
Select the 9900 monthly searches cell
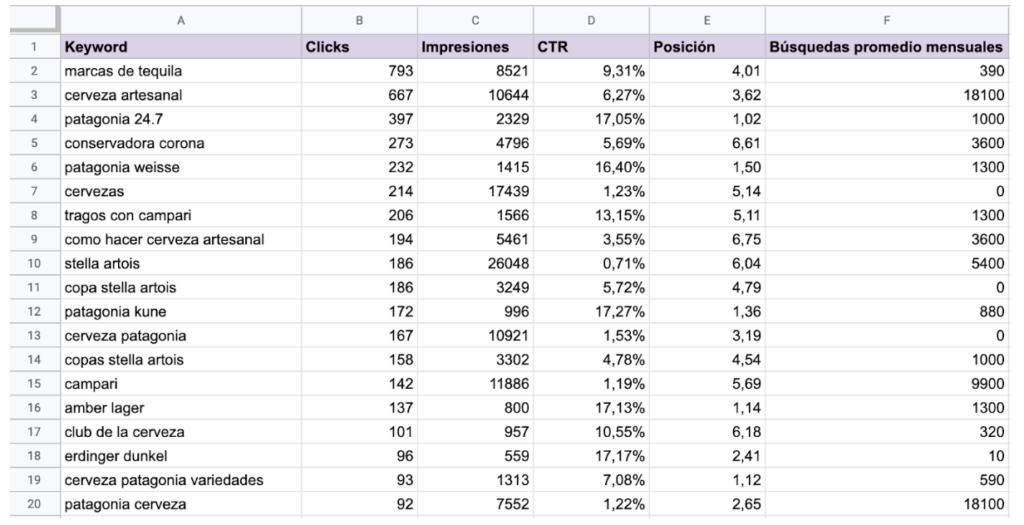[887, 383]
